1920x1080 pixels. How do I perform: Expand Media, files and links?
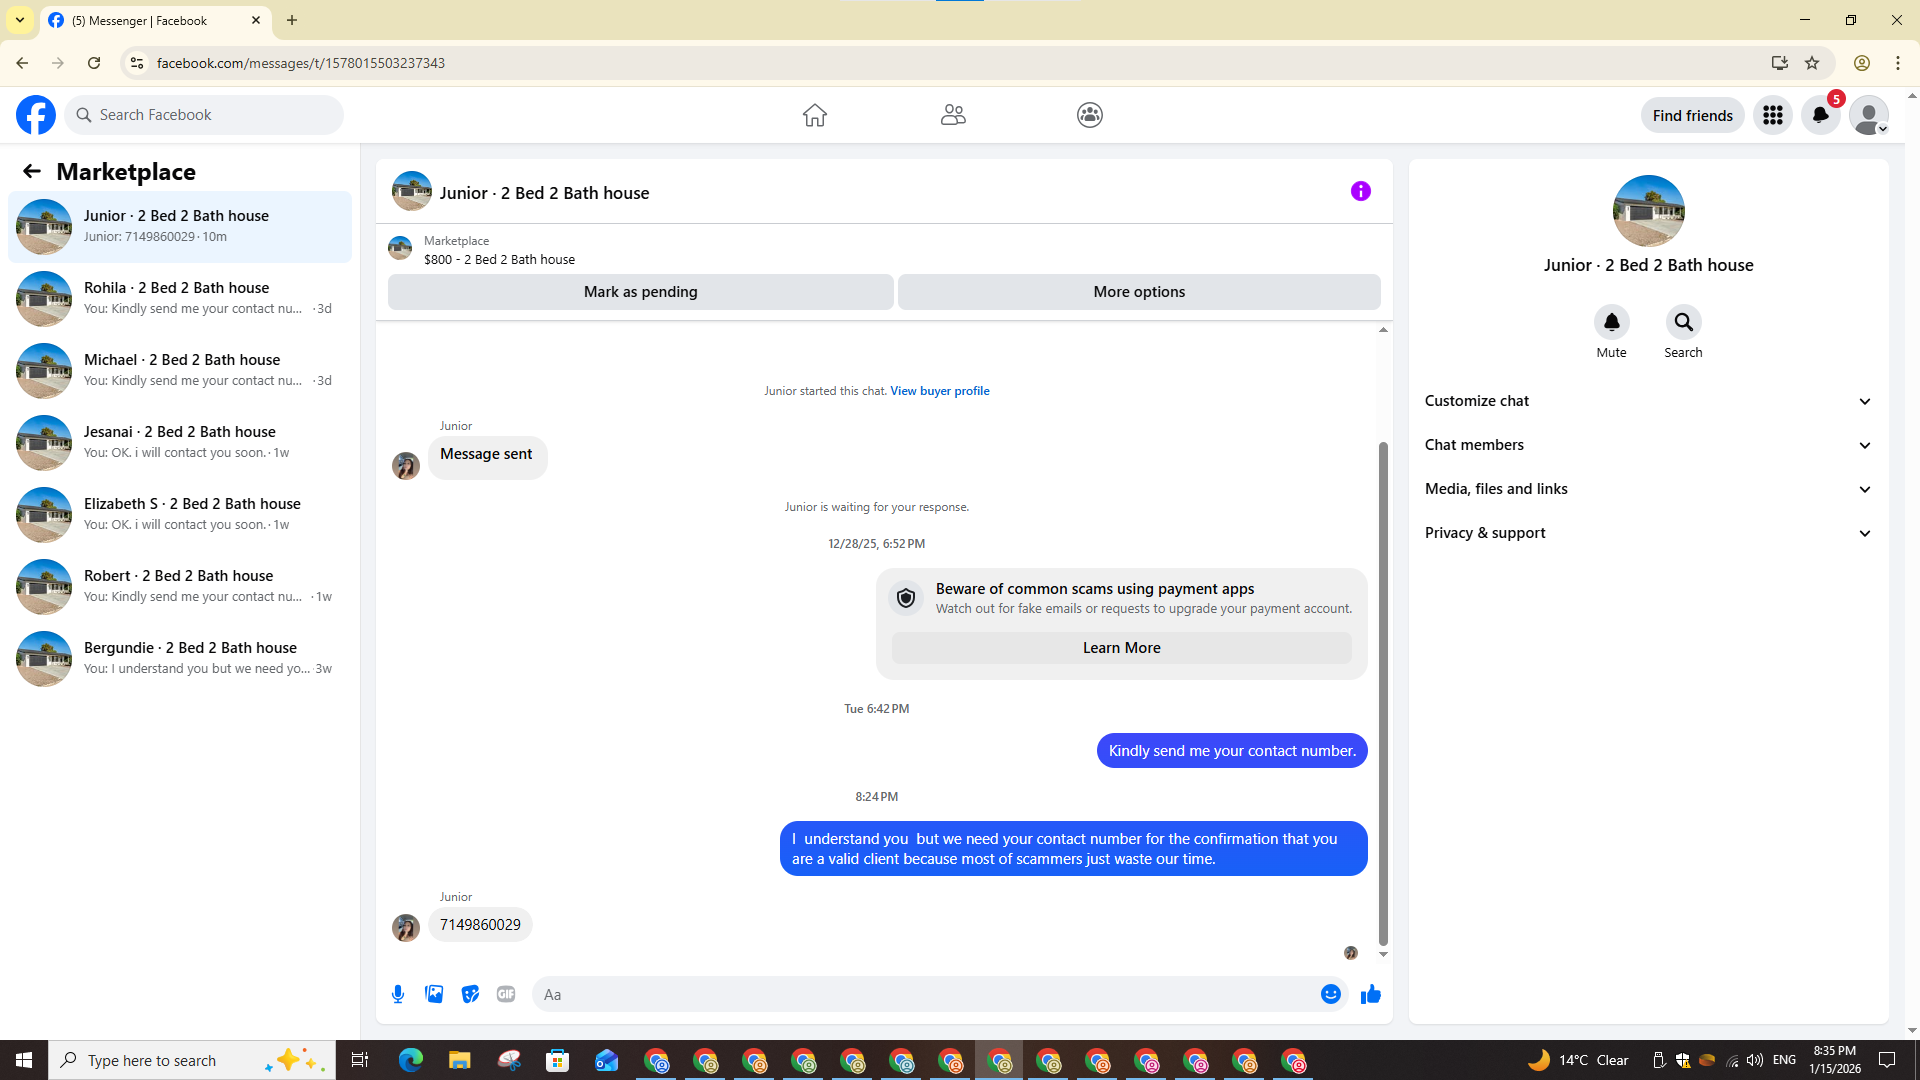point(1647,489)
